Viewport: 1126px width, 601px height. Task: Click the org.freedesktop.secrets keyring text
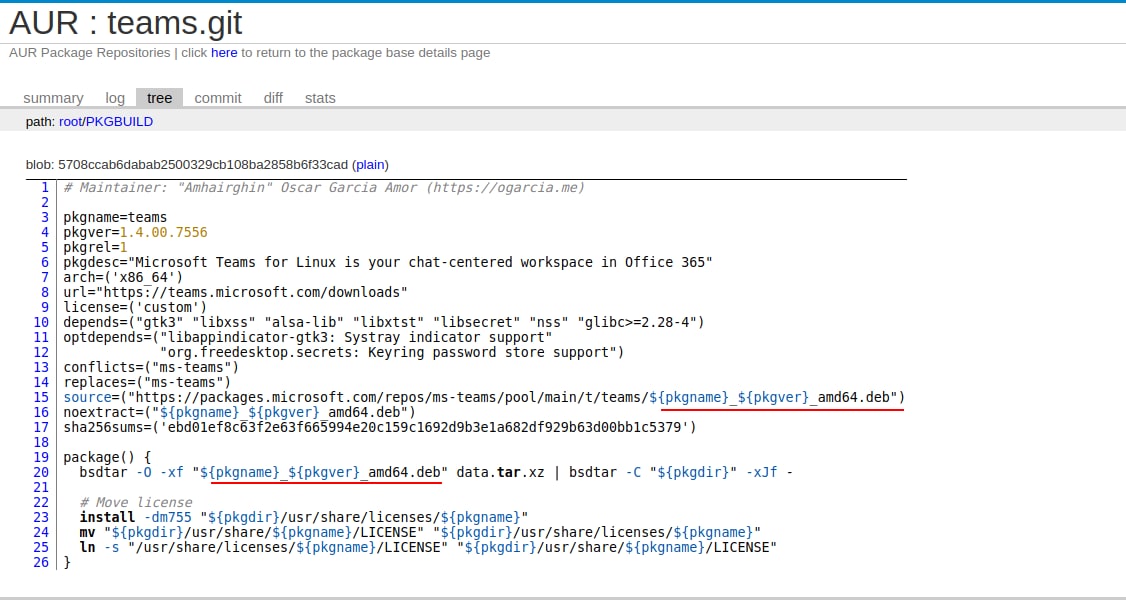(x=388, y=352)
